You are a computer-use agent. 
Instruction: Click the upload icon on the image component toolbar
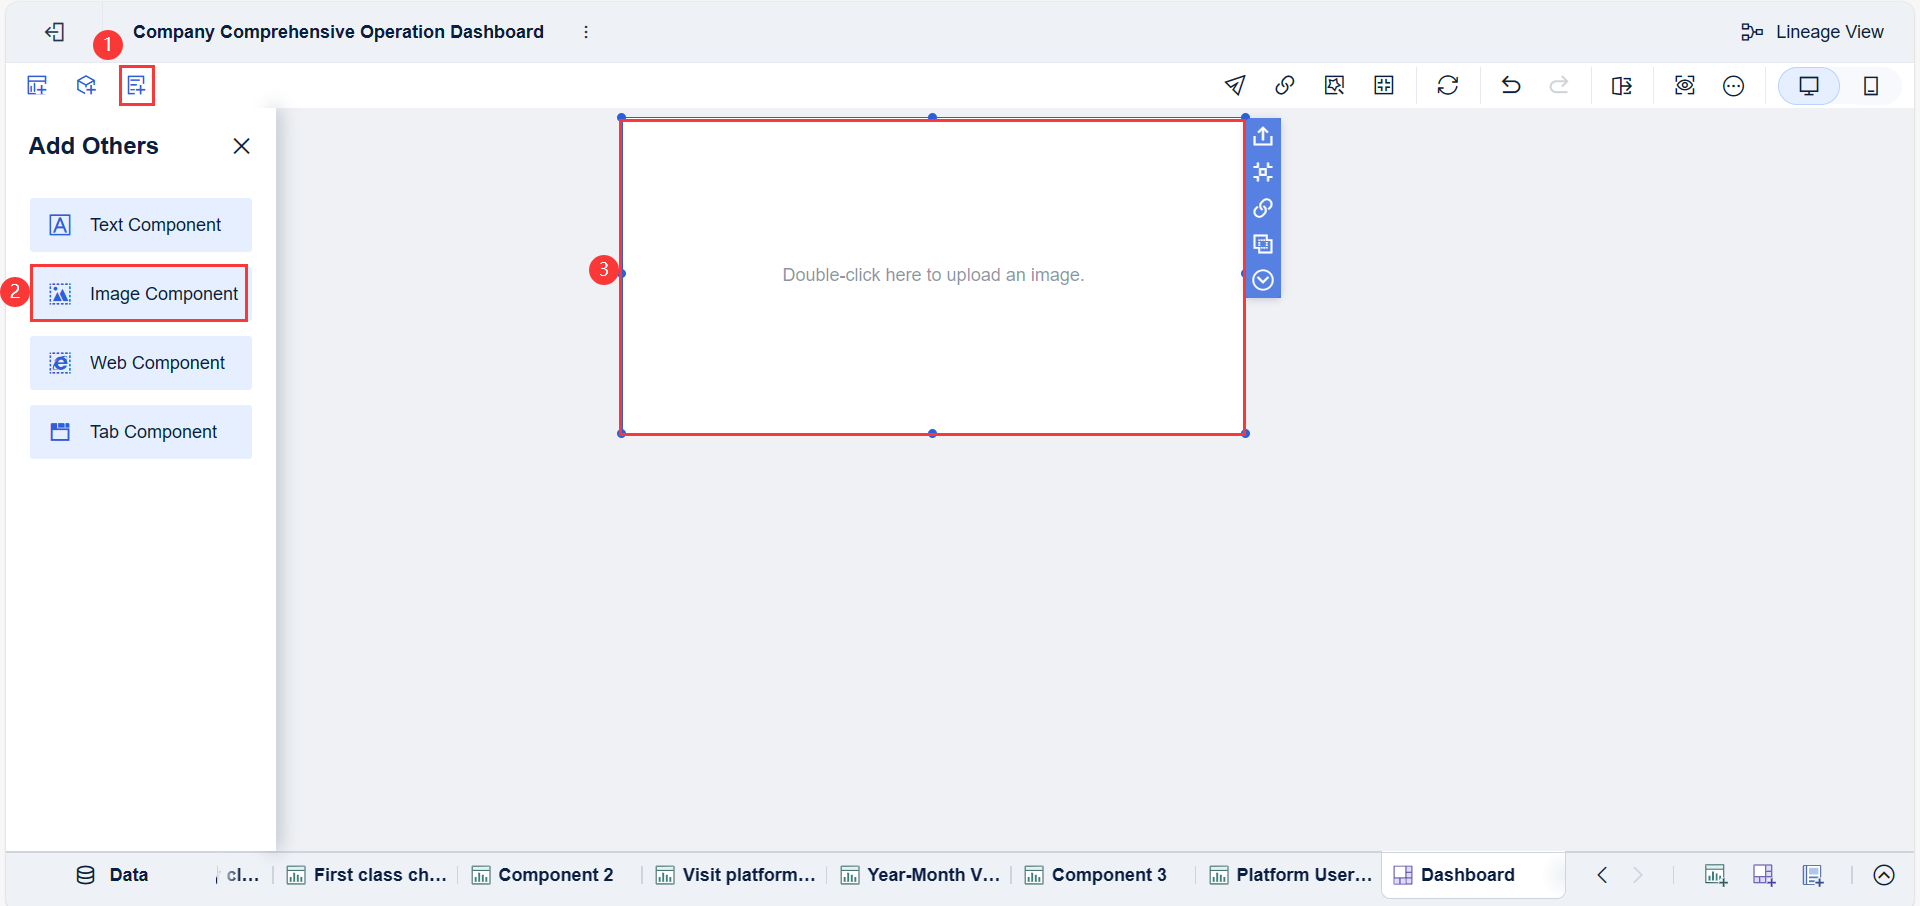[1262, 135]
